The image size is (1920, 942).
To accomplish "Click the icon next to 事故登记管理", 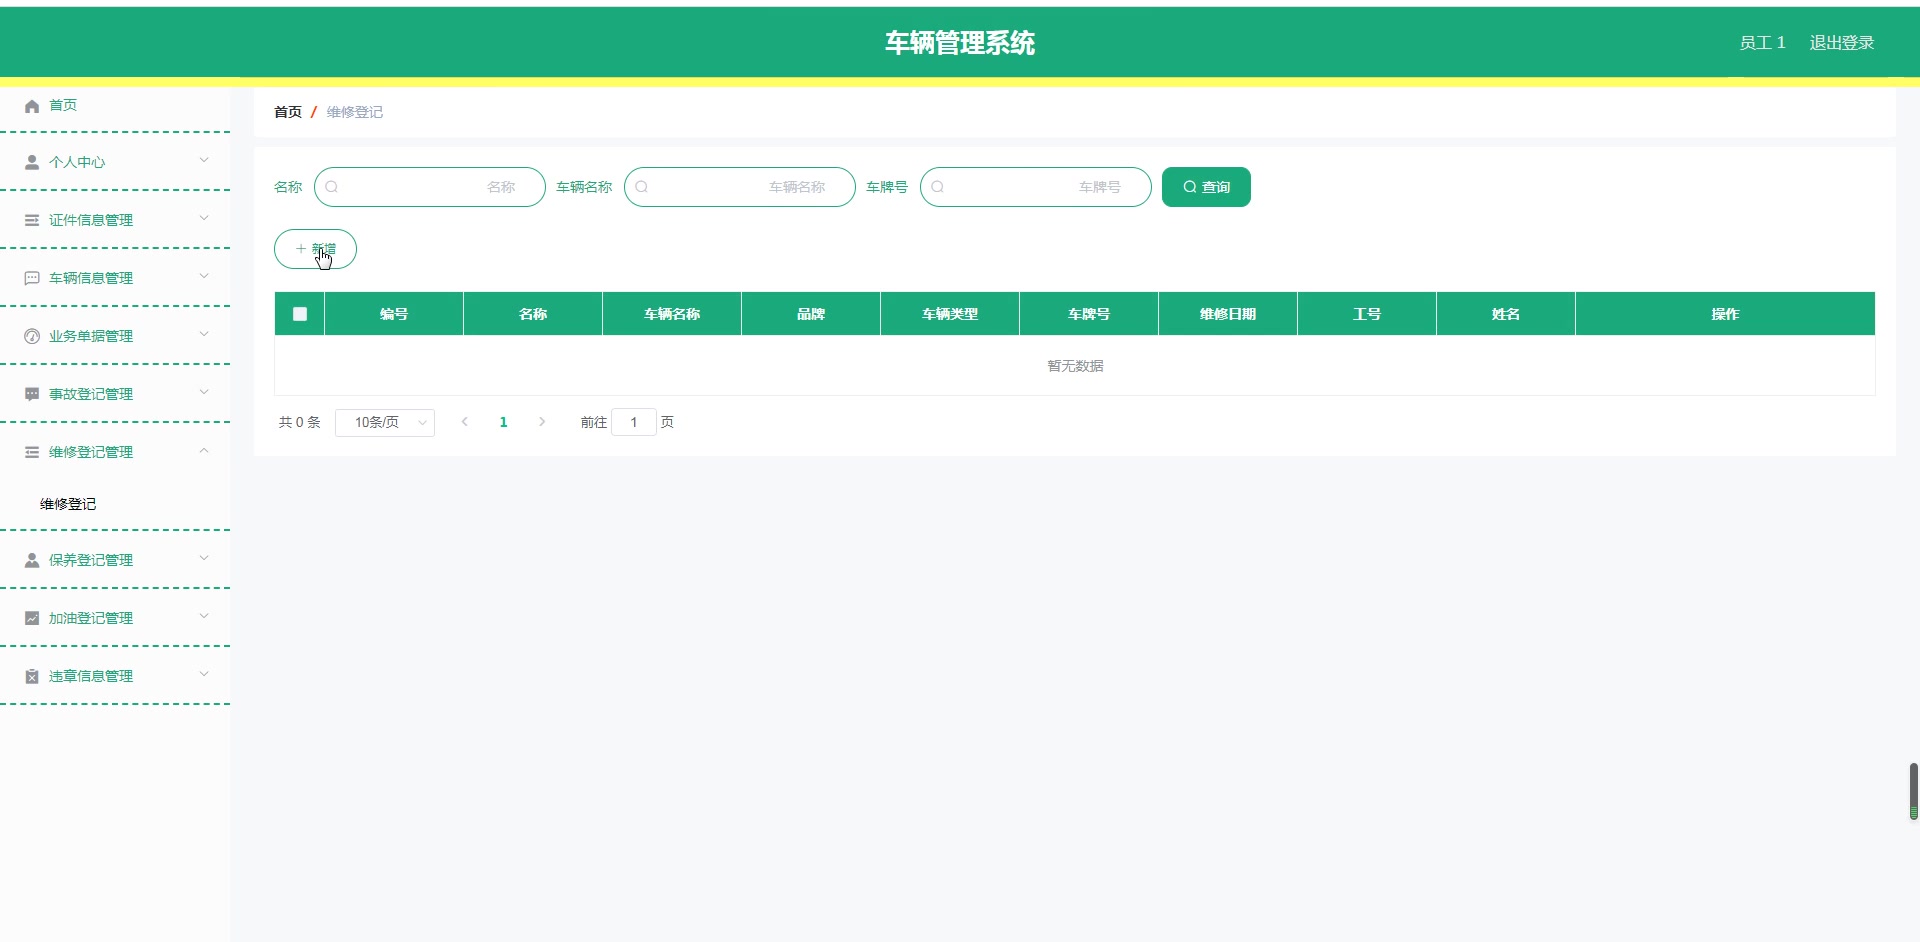I will [31, 393].
